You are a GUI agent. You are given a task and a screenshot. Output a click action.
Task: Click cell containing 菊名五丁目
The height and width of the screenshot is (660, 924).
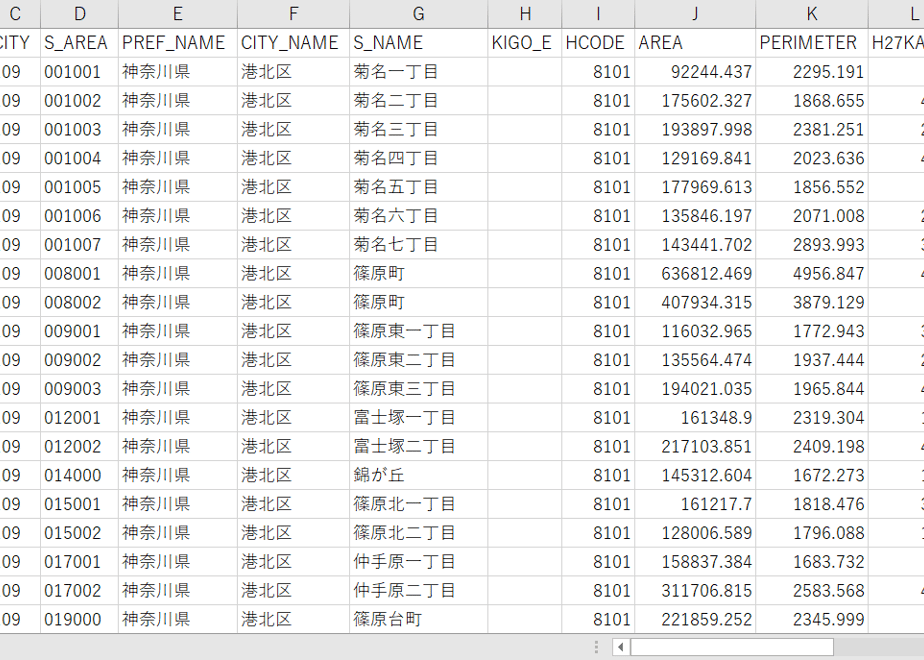tap(418, 187)
